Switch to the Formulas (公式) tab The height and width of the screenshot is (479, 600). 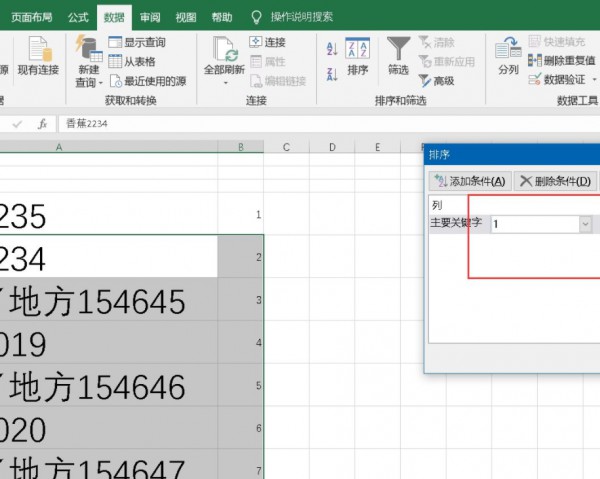pos(78,17)
